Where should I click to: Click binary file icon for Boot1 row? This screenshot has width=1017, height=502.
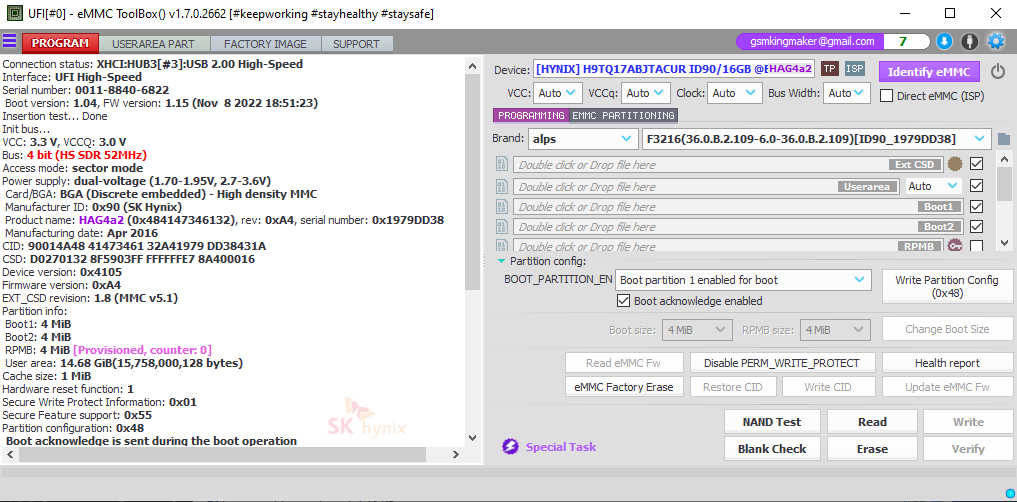pyautogui.click(x=501, y=207)
